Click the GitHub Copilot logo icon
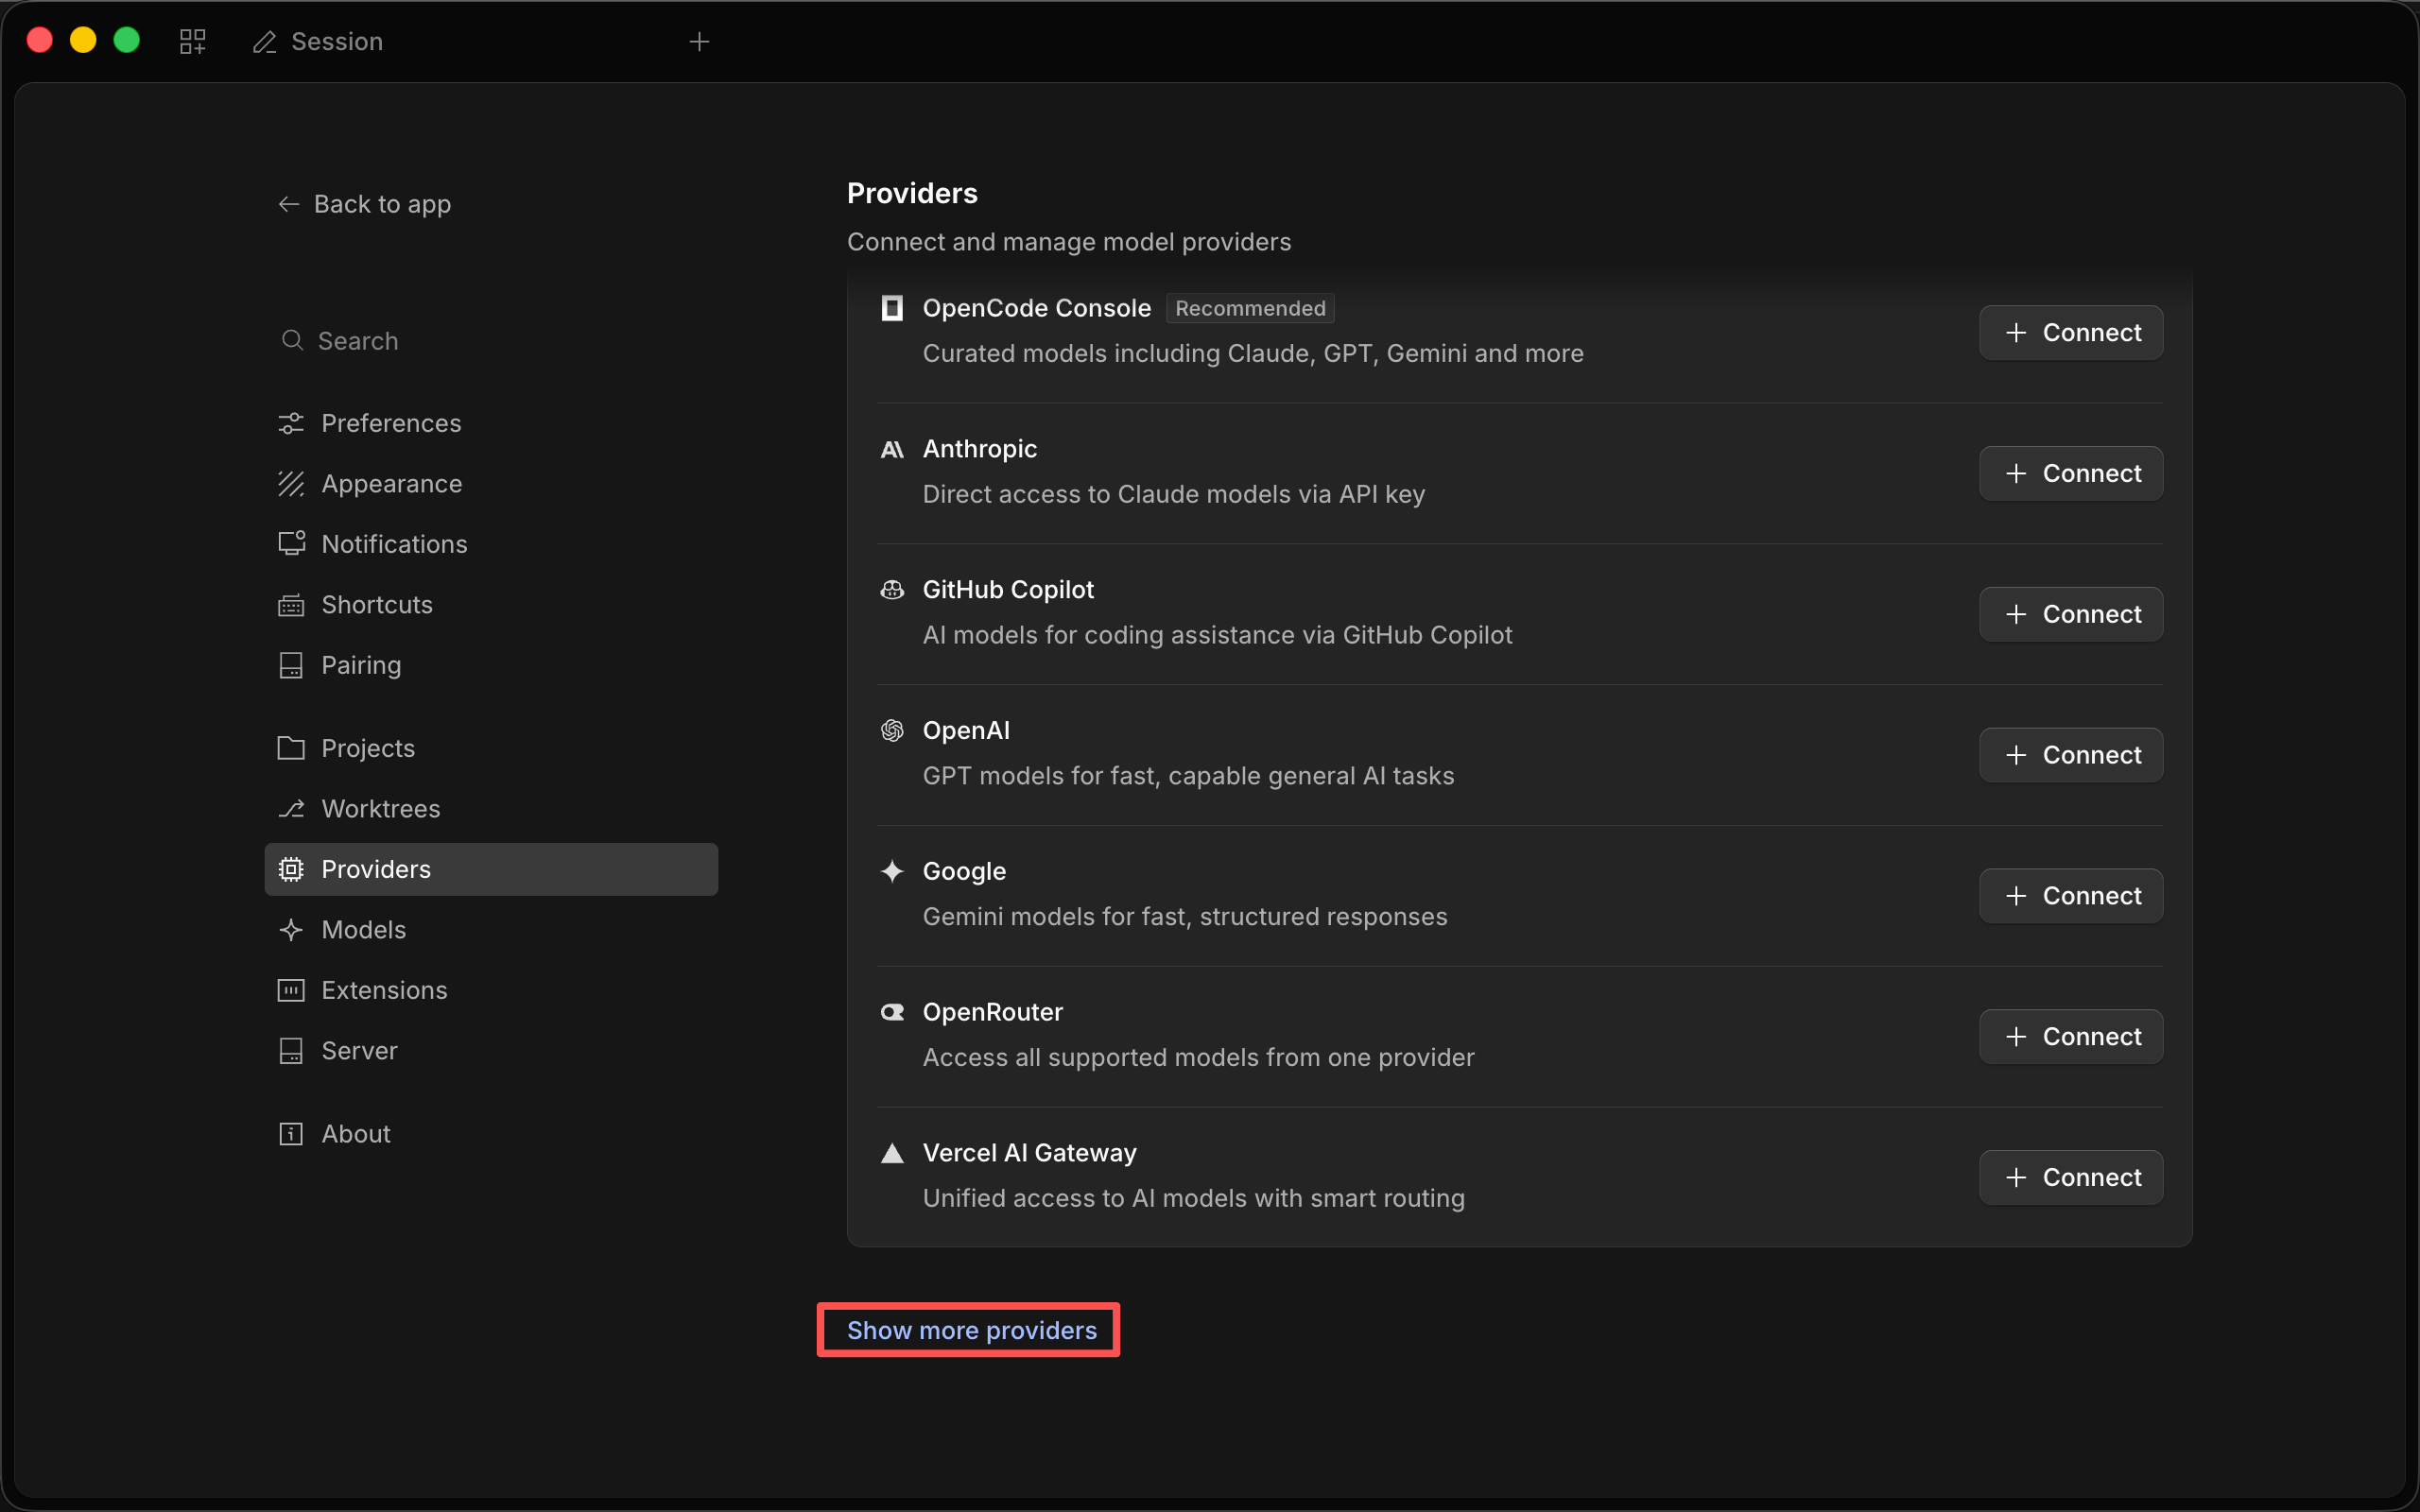Image resolution: width=2420 pixels, height=1512 pixels. 892,590
